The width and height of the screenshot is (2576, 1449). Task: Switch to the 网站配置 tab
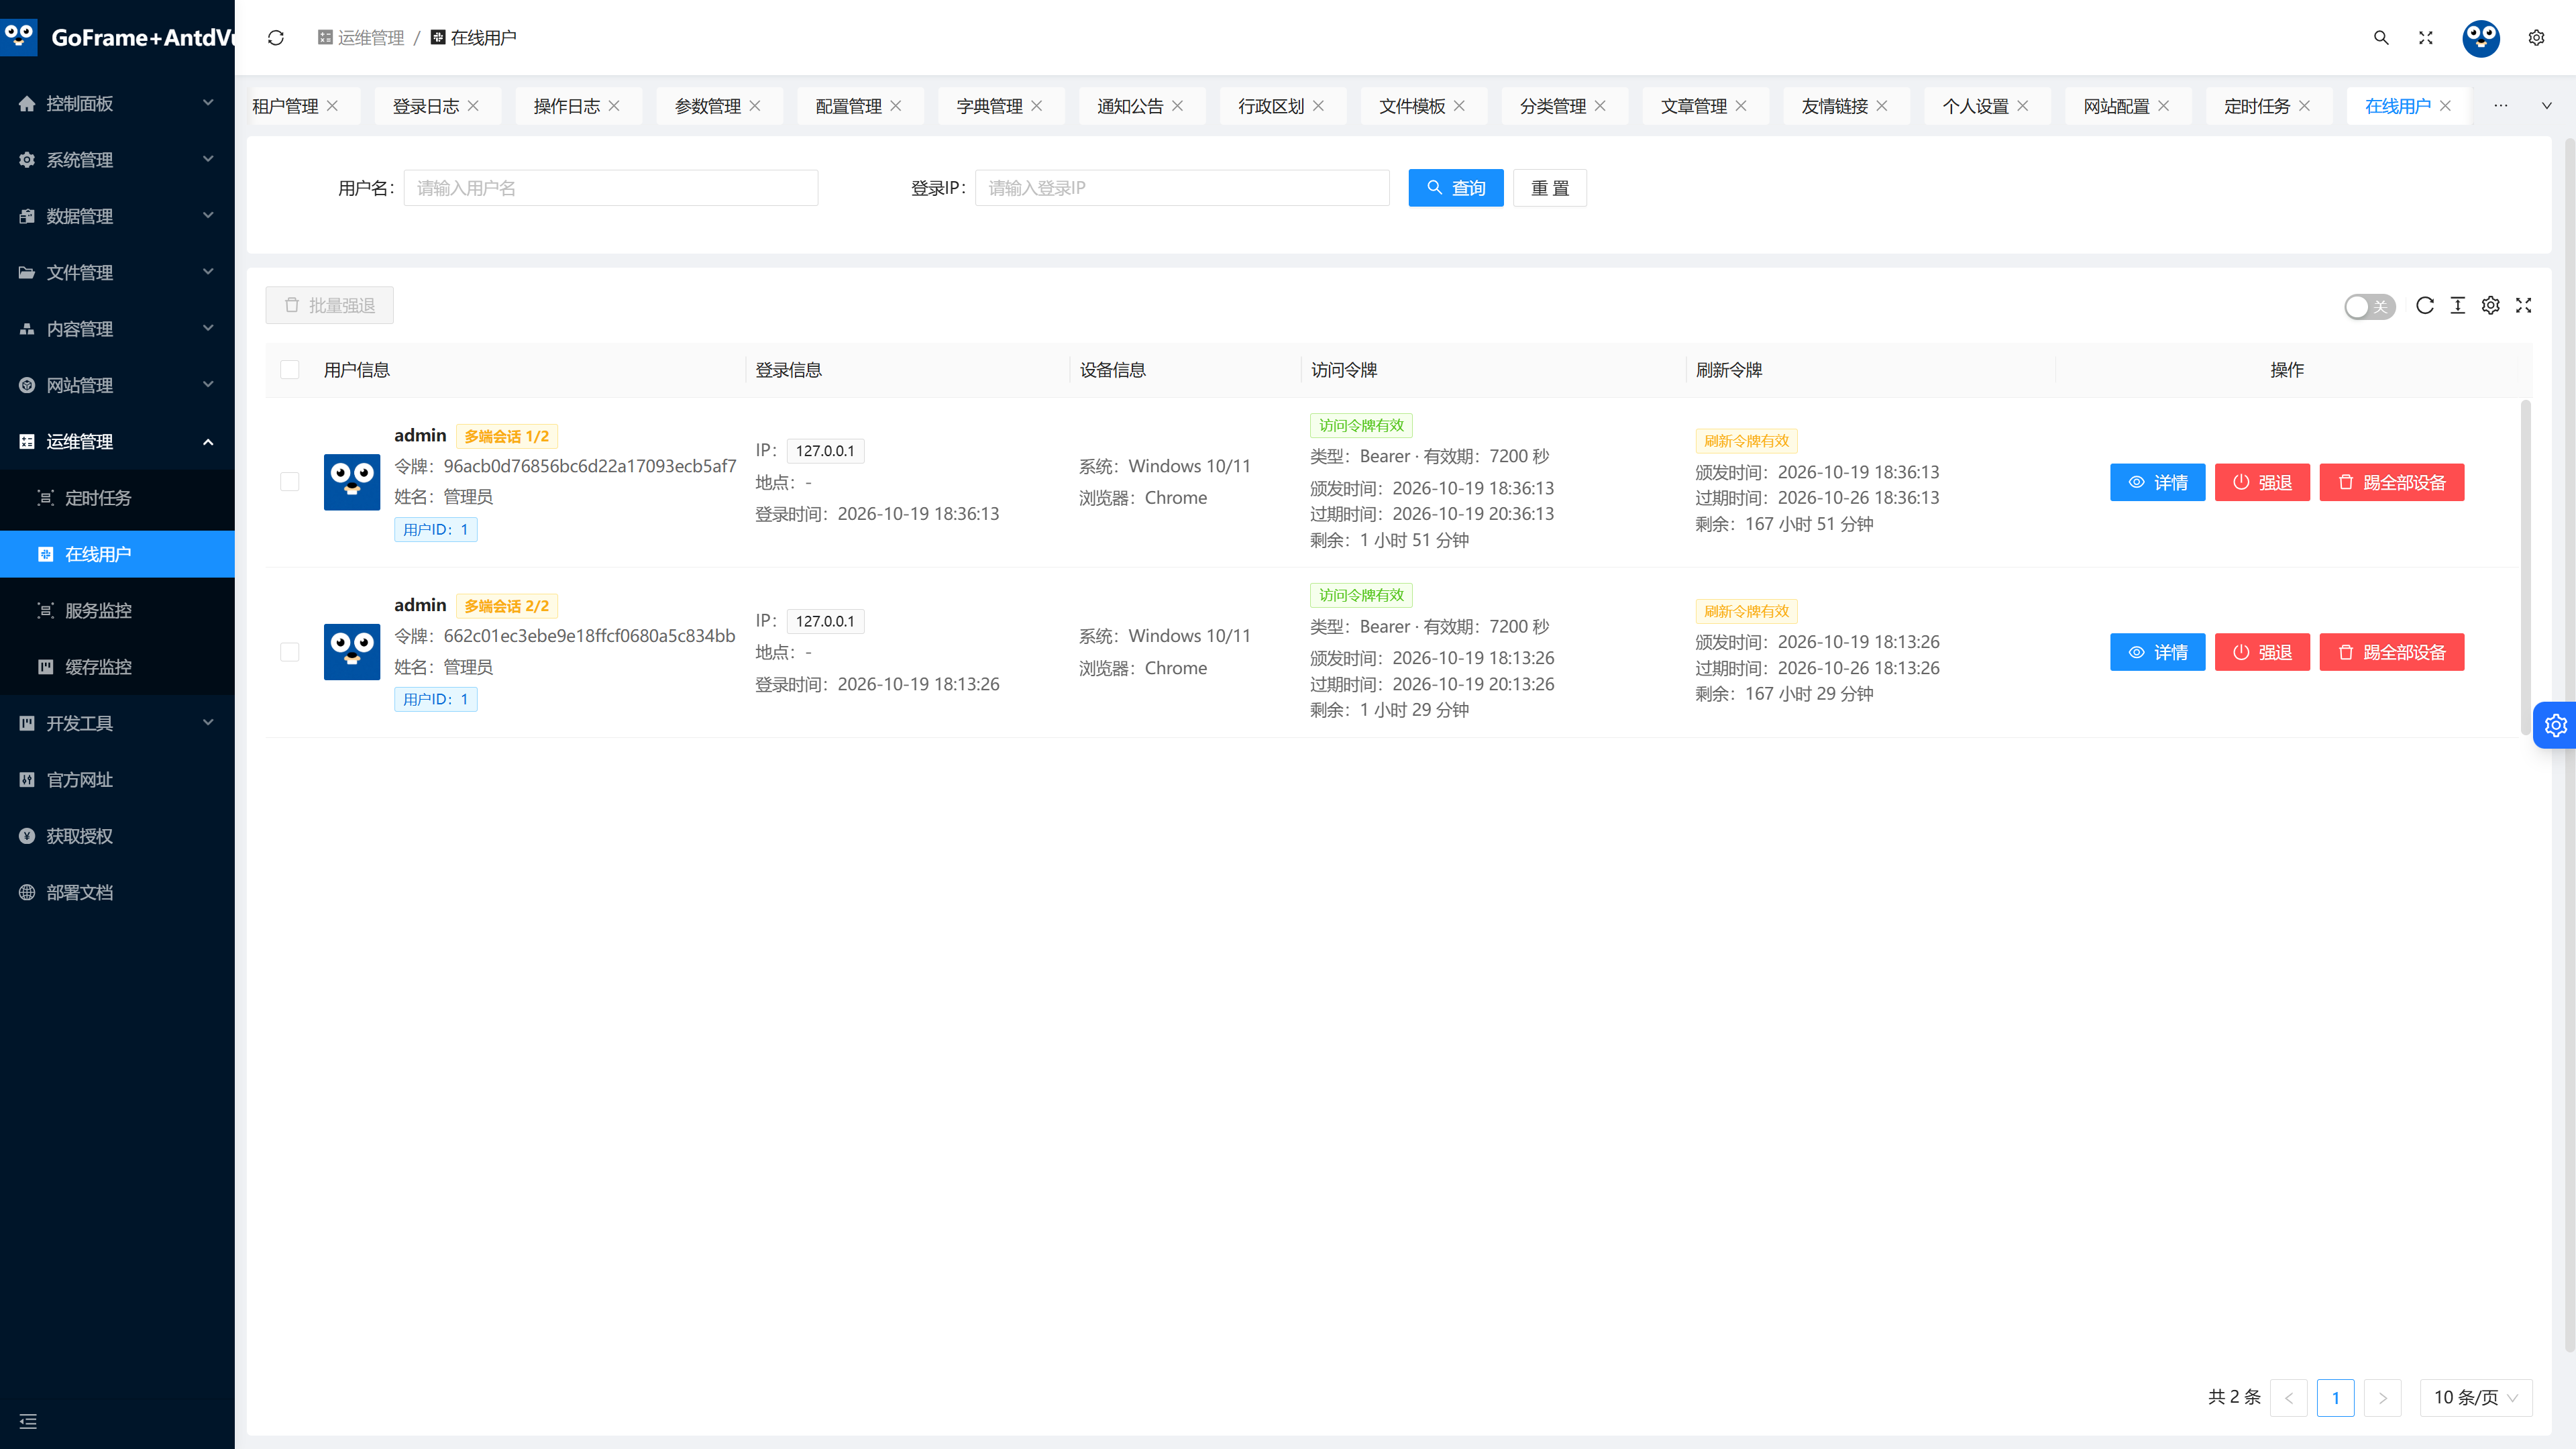click(2116, 106)
